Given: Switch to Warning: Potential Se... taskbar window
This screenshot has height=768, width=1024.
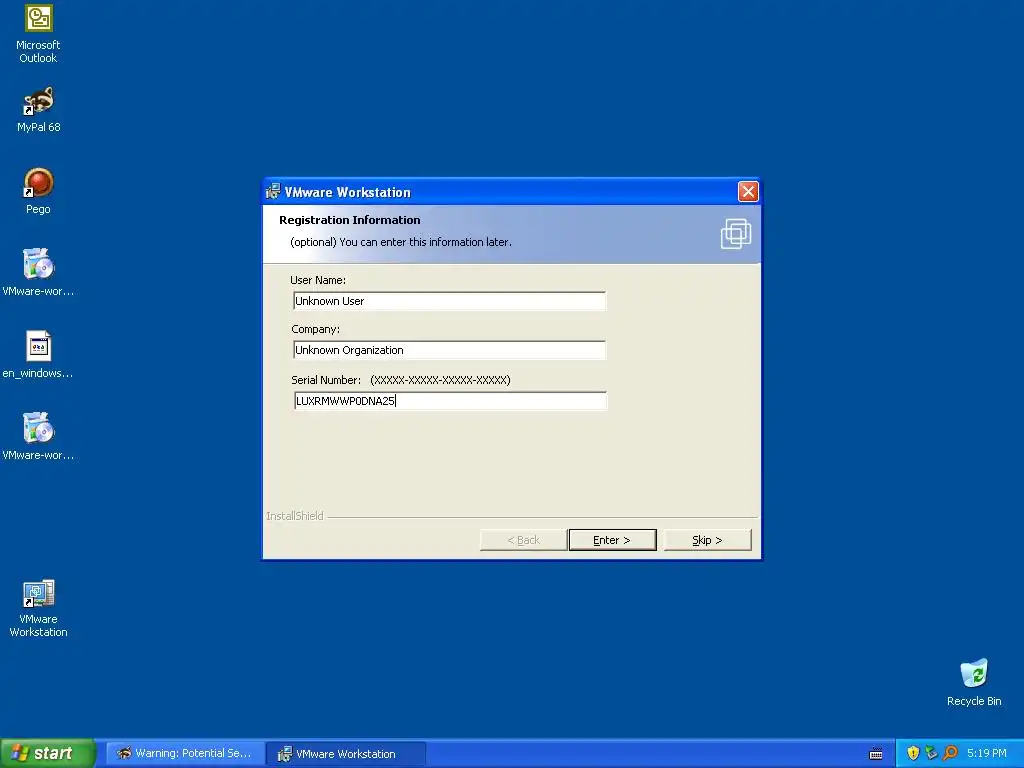Looking at the screenshot, I should click(x=185, y=754).
